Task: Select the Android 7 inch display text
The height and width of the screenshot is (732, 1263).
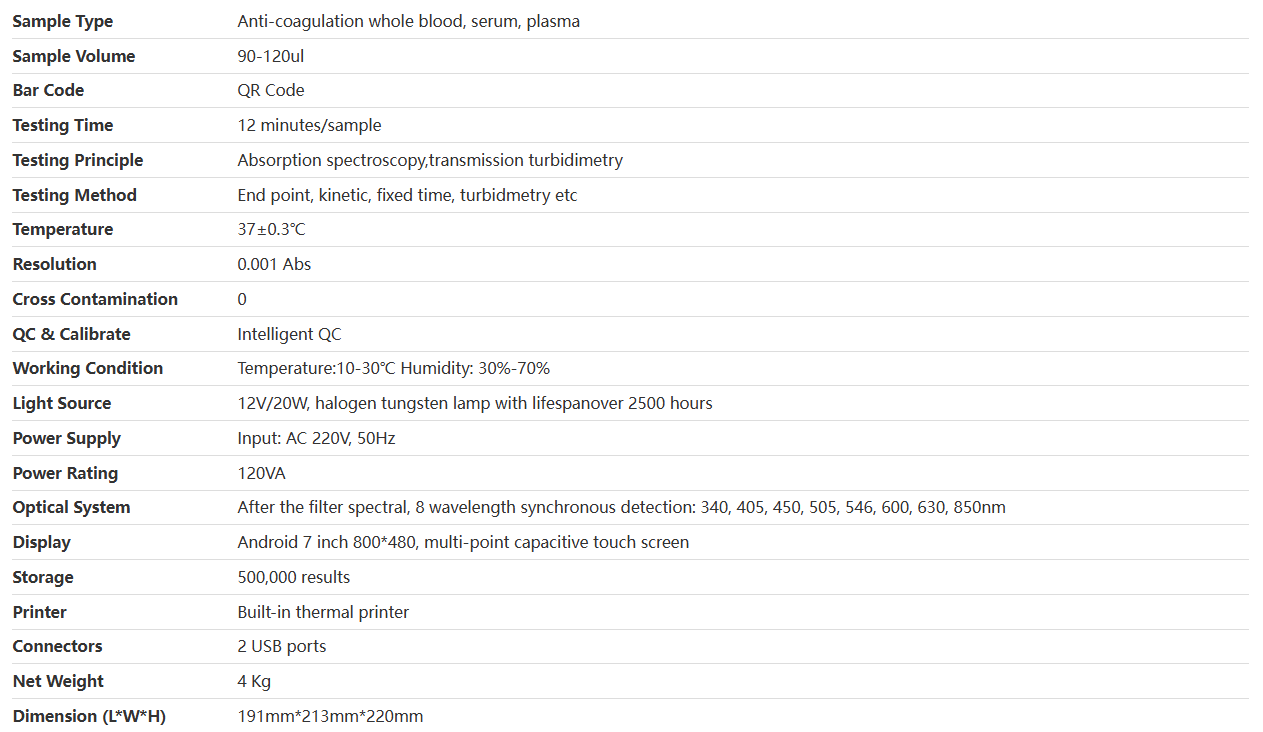Action: pos(463,542)
